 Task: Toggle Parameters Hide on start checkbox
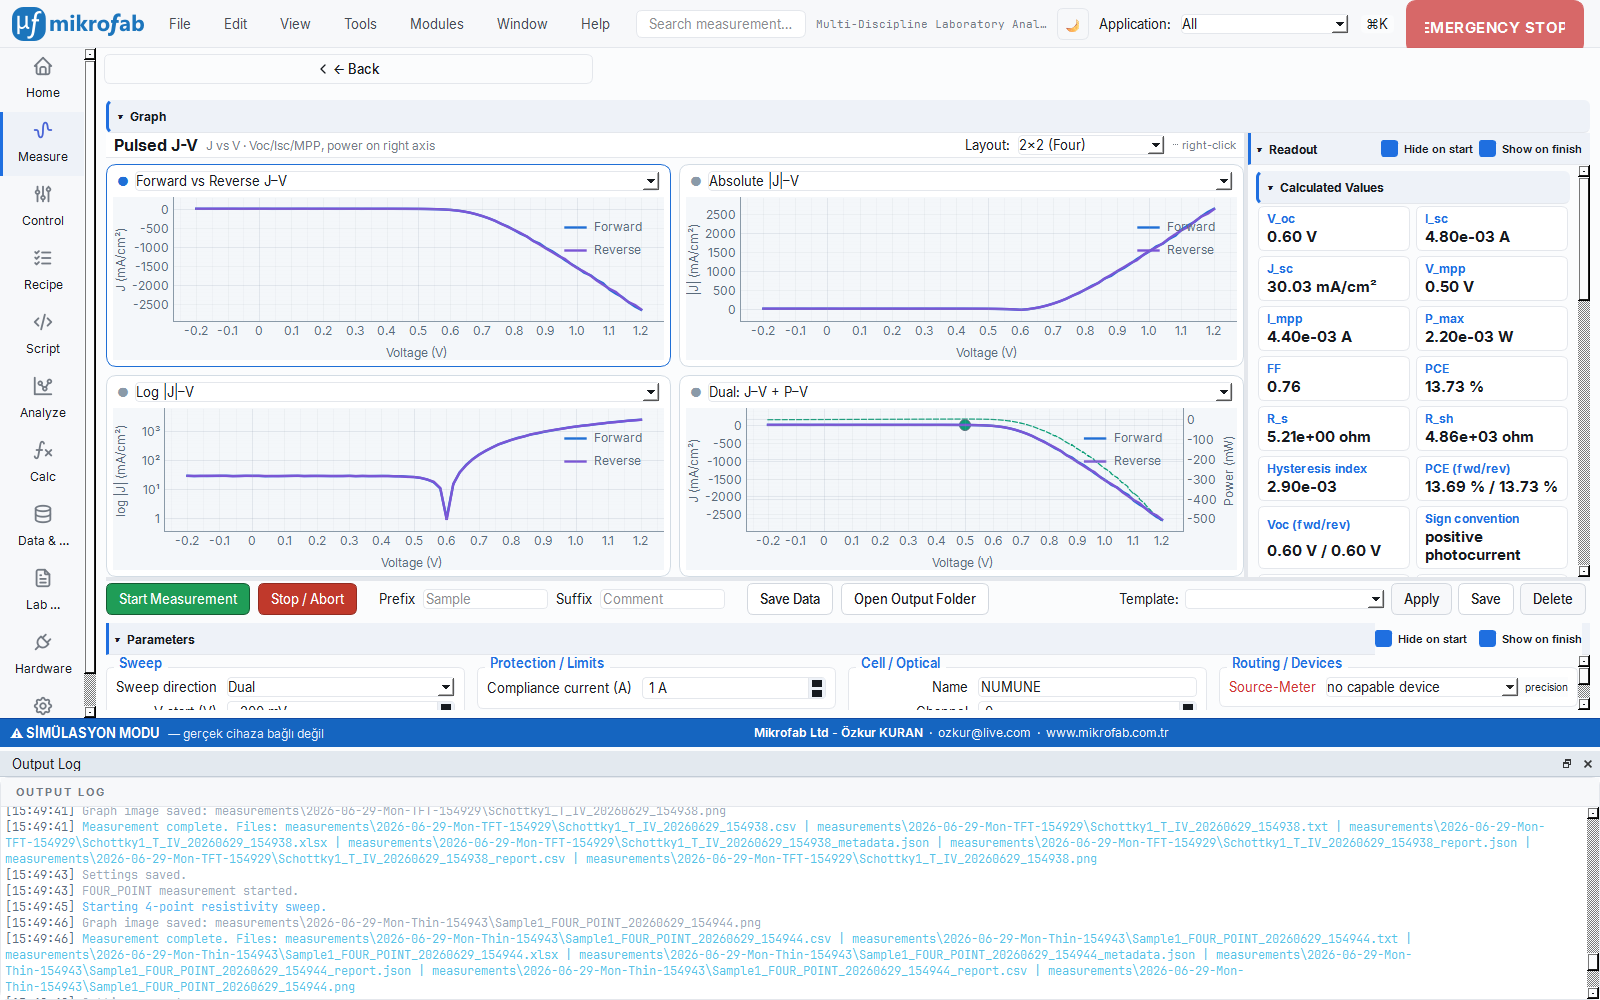point(1383,639)
